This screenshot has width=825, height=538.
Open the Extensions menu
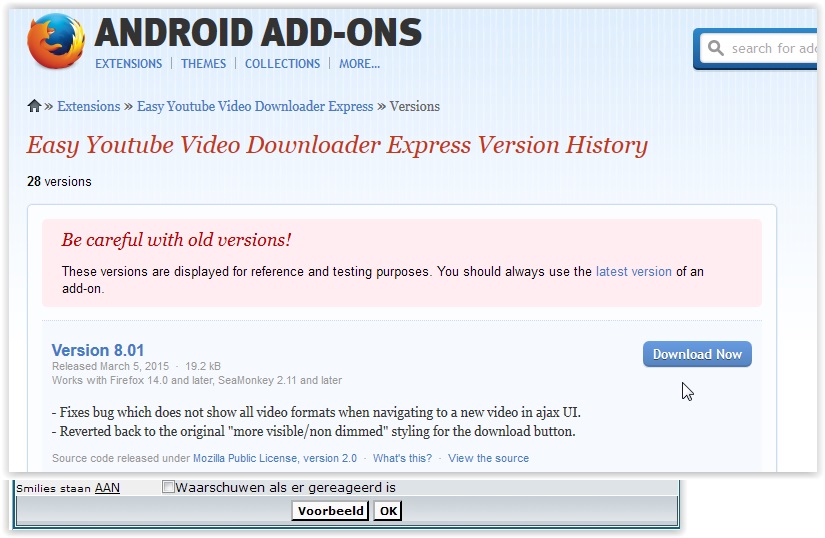point(128,64)
